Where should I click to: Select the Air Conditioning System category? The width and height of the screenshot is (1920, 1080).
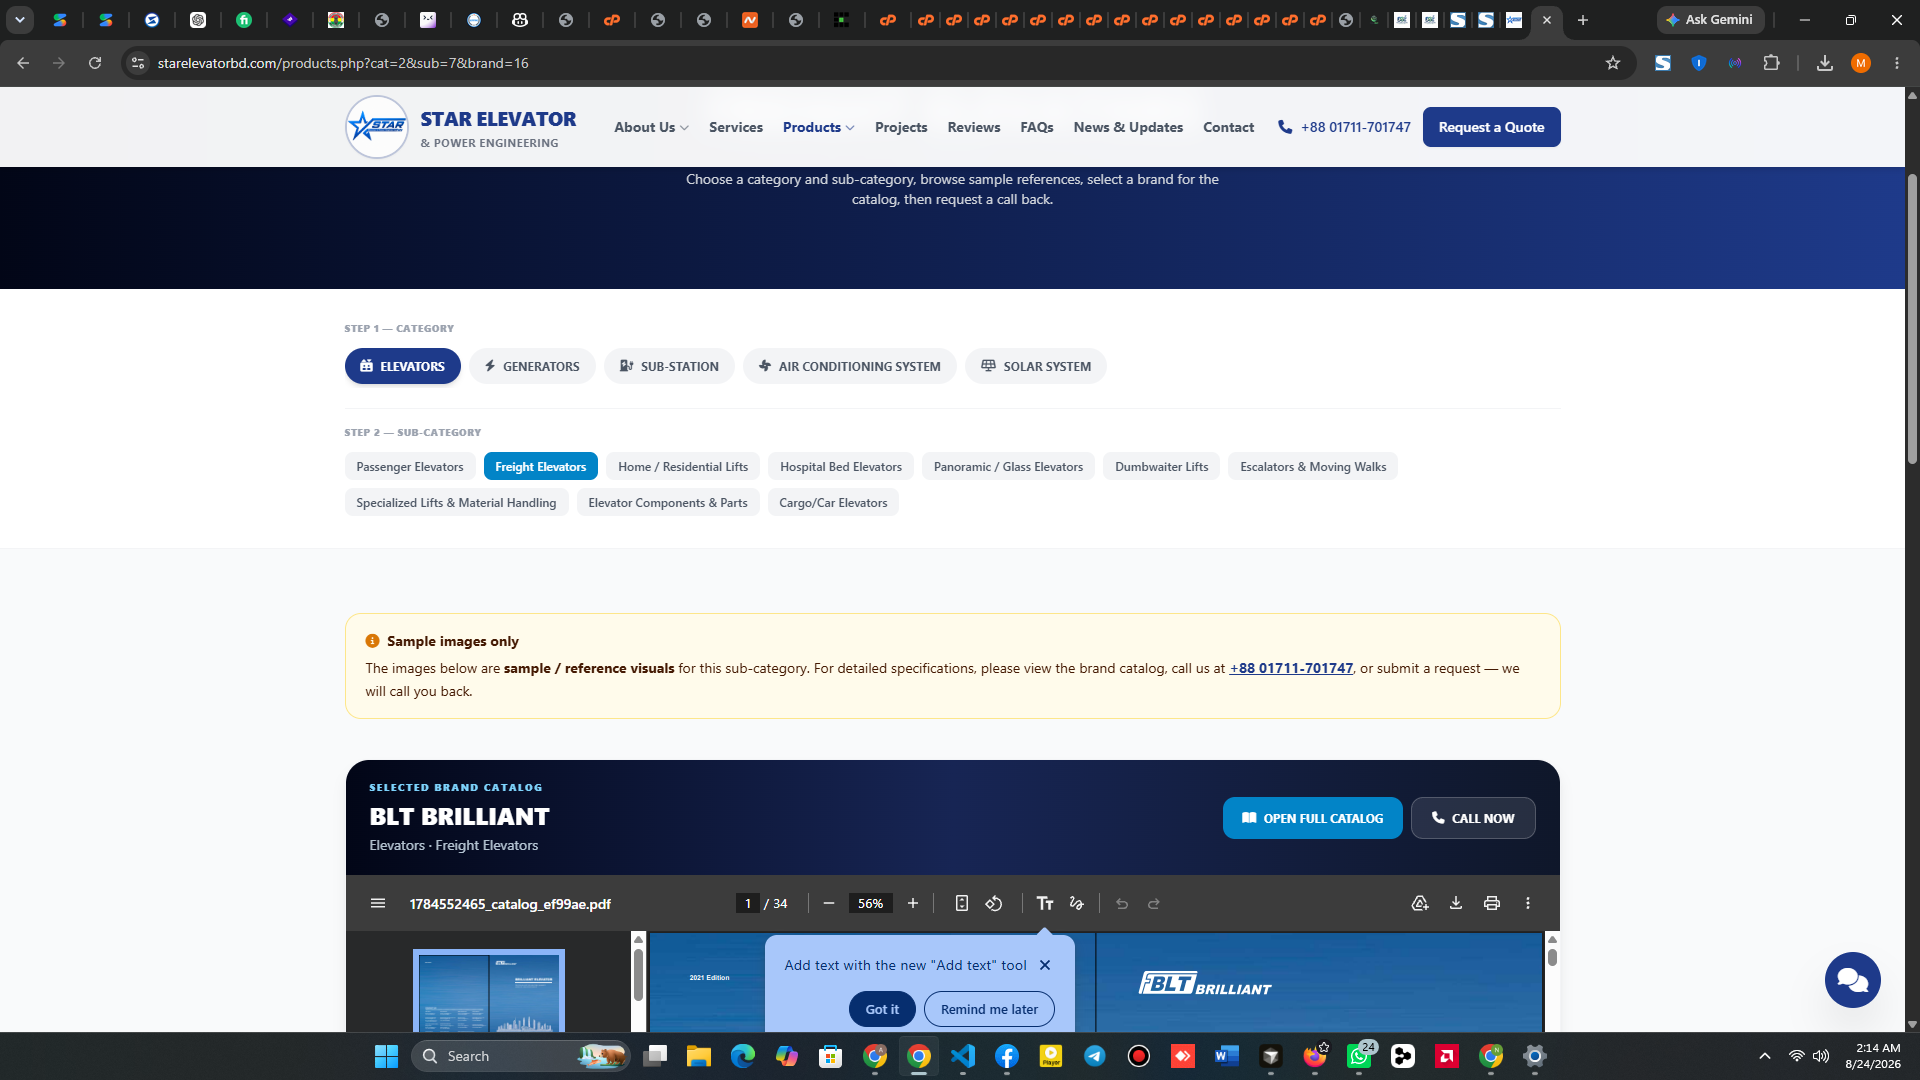tap(850, 366)
